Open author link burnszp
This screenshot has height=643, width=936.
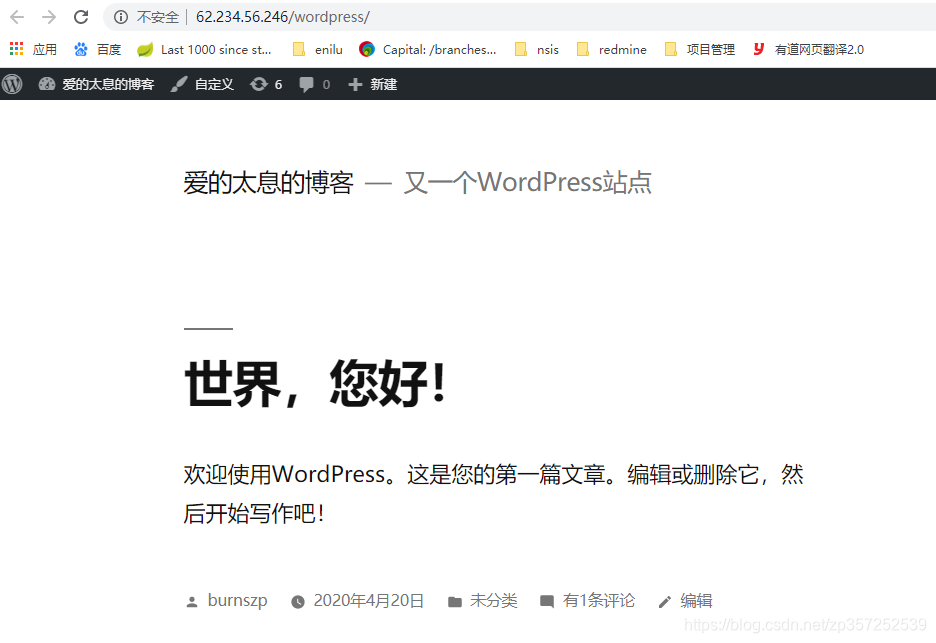(238, 600)
